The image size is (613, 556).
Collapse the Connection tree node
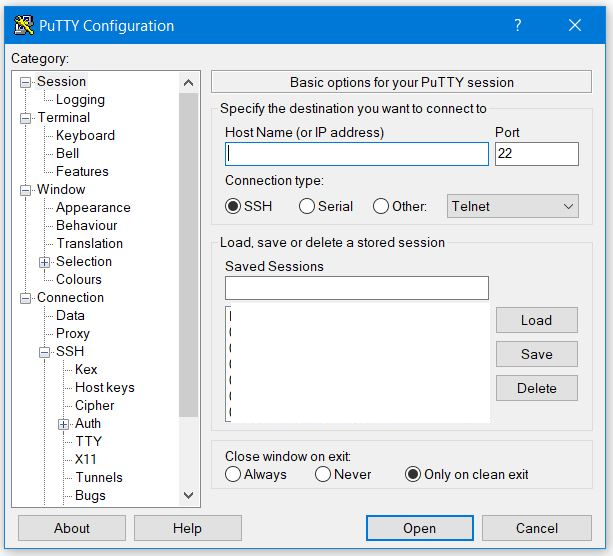pyautogui.click(x=25, y=298)
